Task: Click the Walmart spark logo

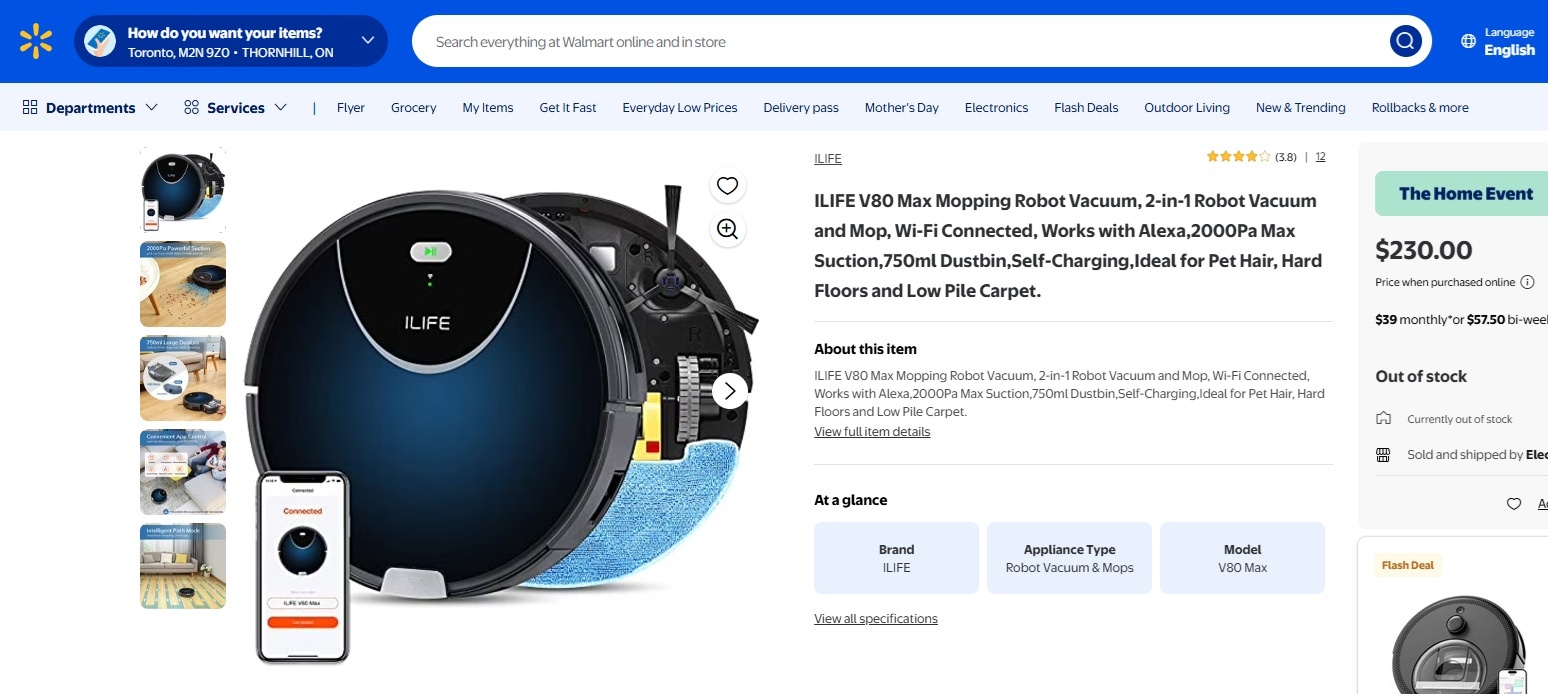Action: (36, 41)
